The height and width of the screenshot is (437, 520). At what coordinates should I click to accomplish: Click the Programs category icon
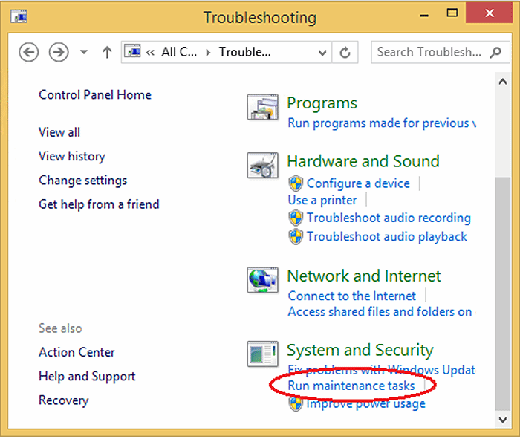(263, 107)
